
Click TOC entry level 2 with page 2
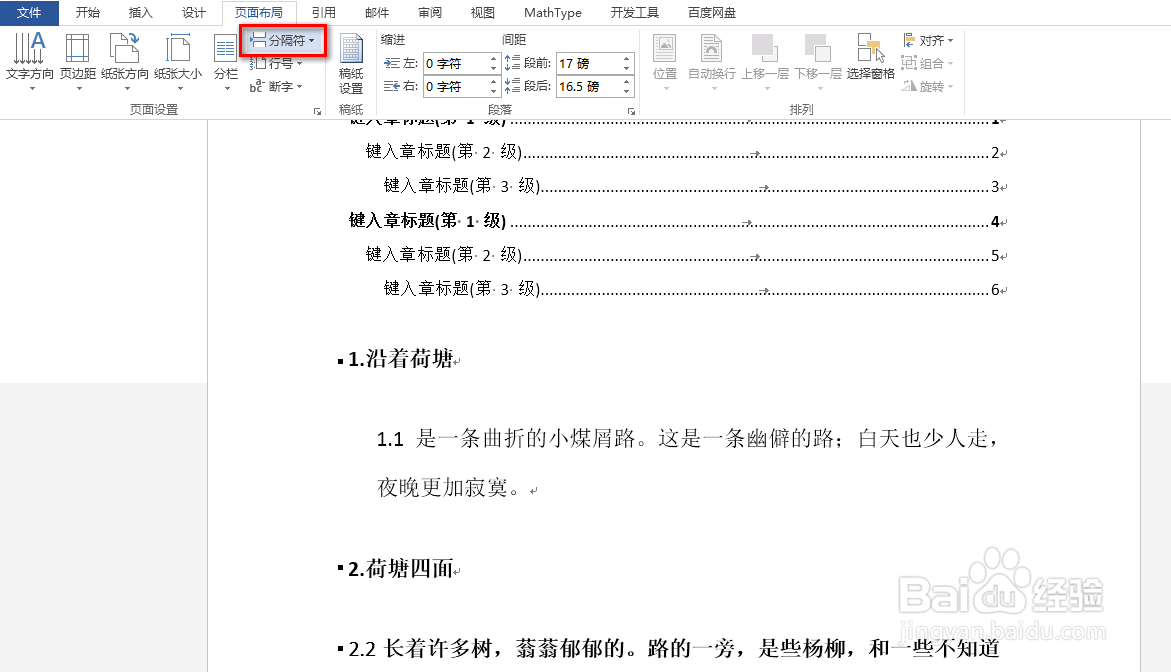pyautogui.click(x=686, y=152)
